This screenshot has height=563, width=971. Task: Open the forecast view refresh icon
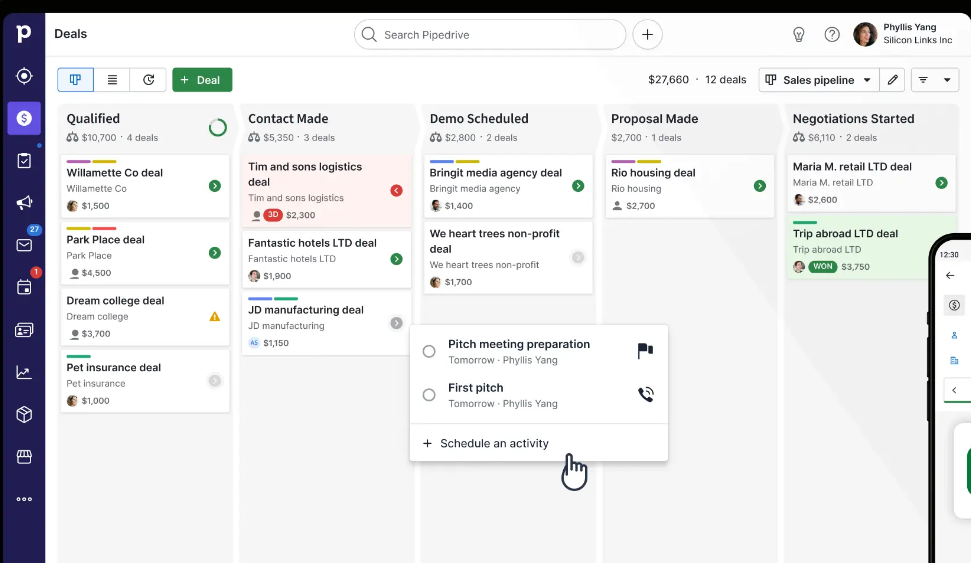pyautogui.click(x=149, y=80)
